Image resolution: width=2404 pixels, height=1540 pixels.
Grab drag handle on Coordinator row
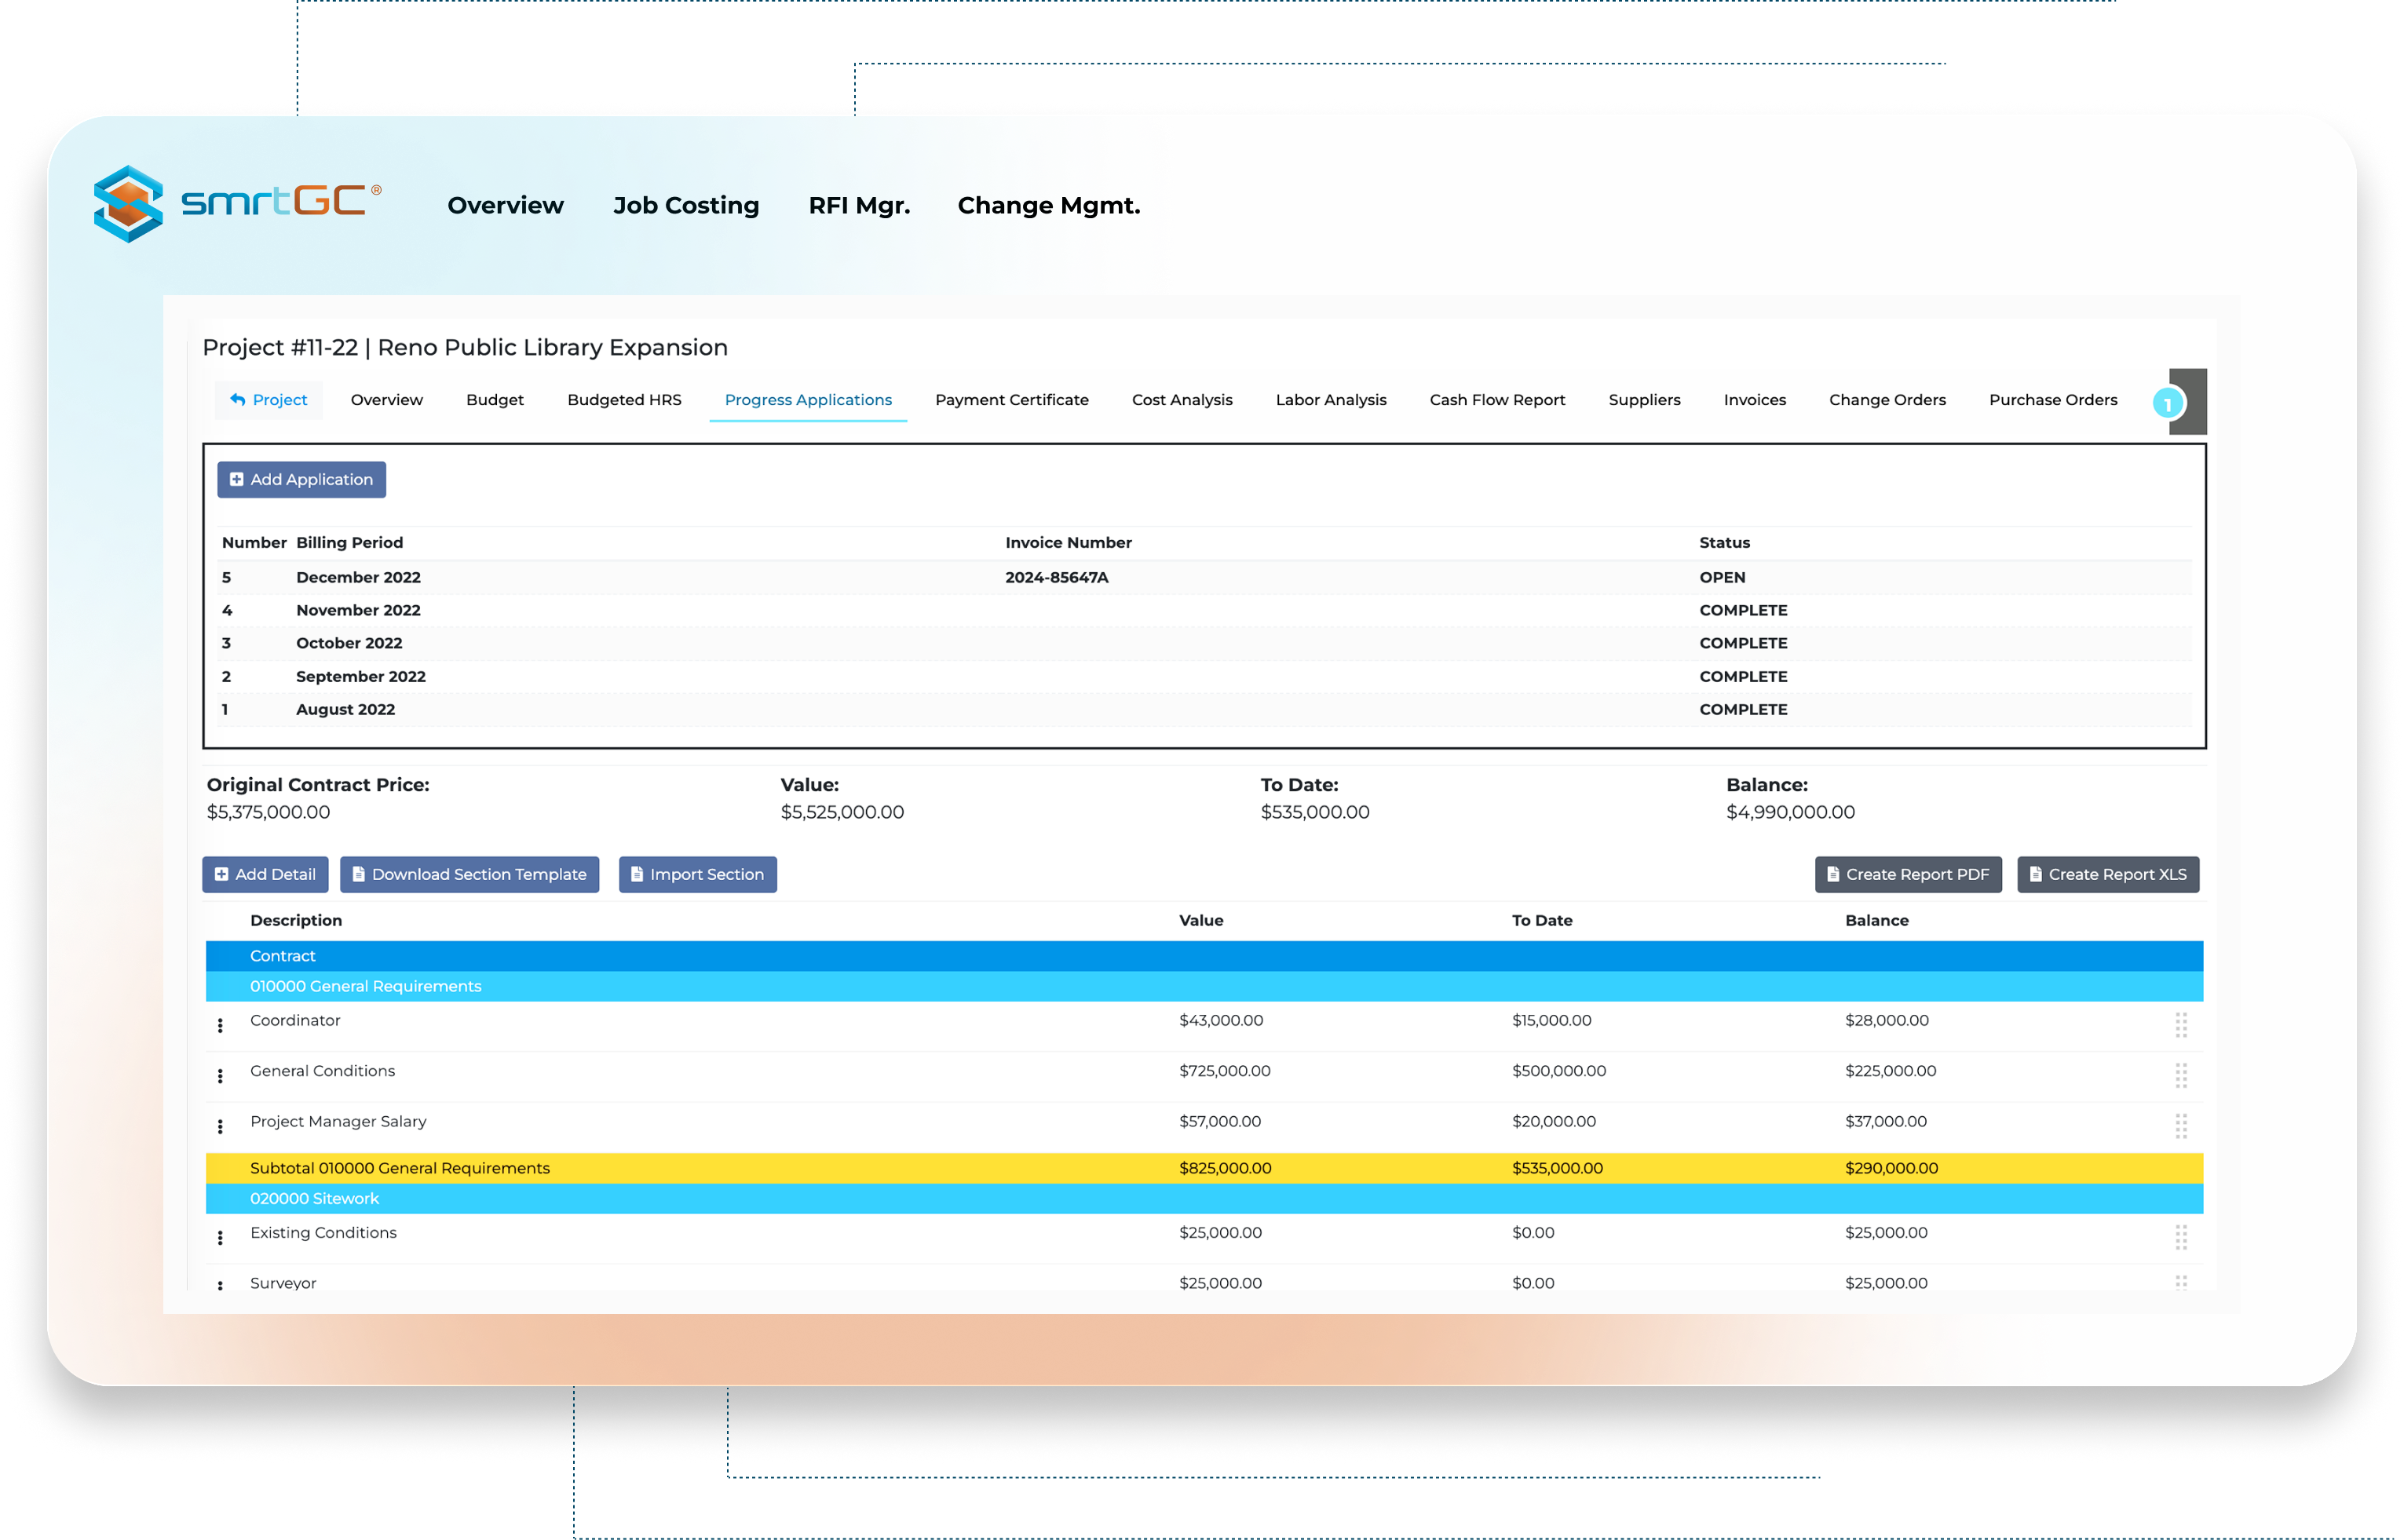(2180, 1025)
